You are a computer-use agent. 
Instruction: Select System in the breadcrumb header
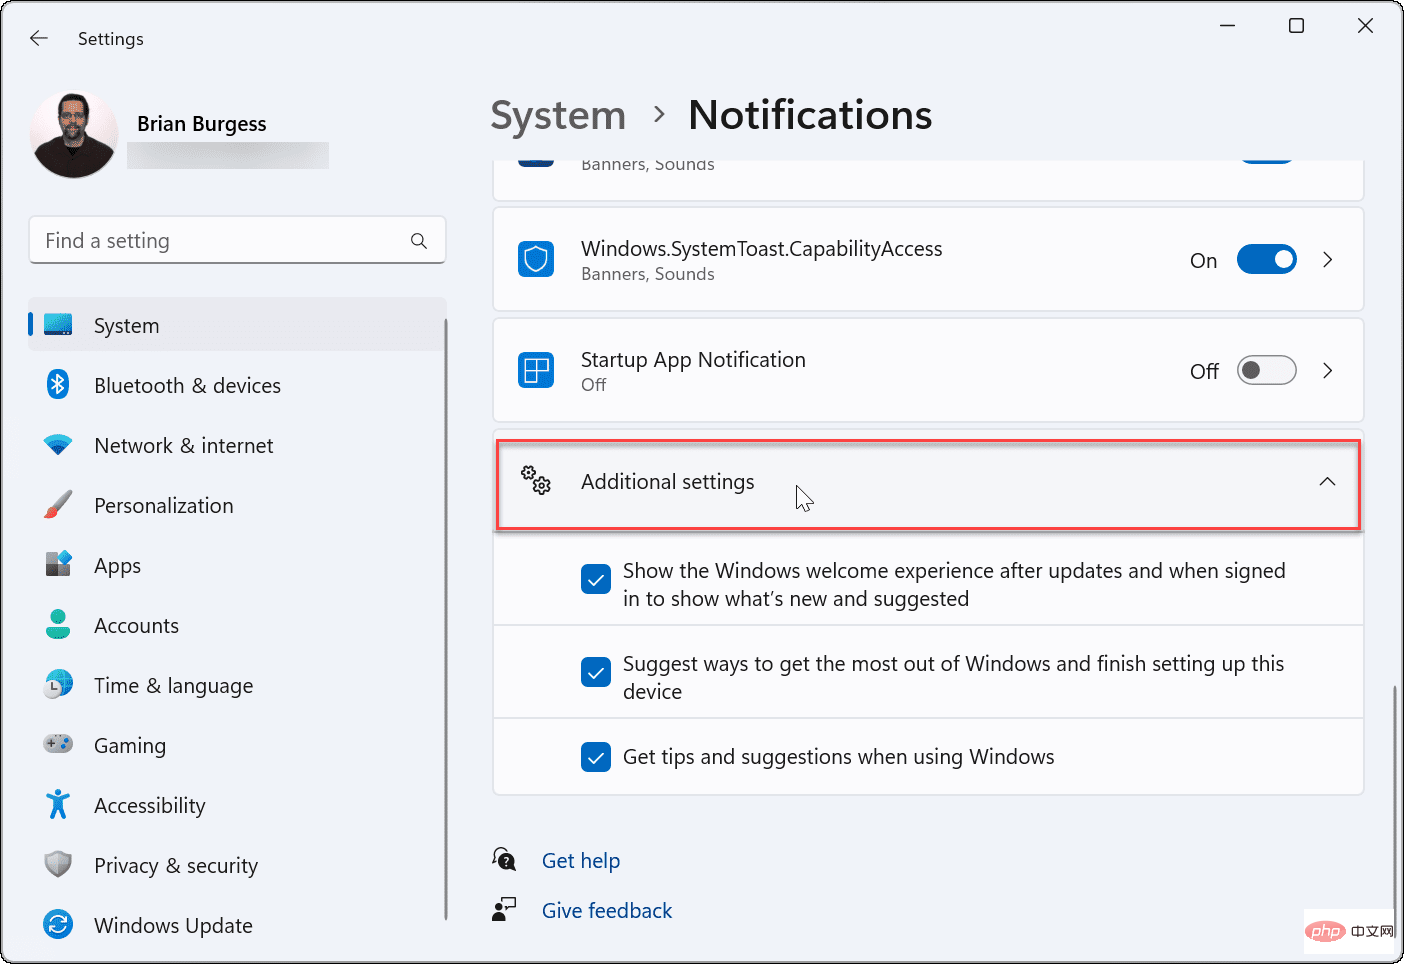[x=558, y=115]
